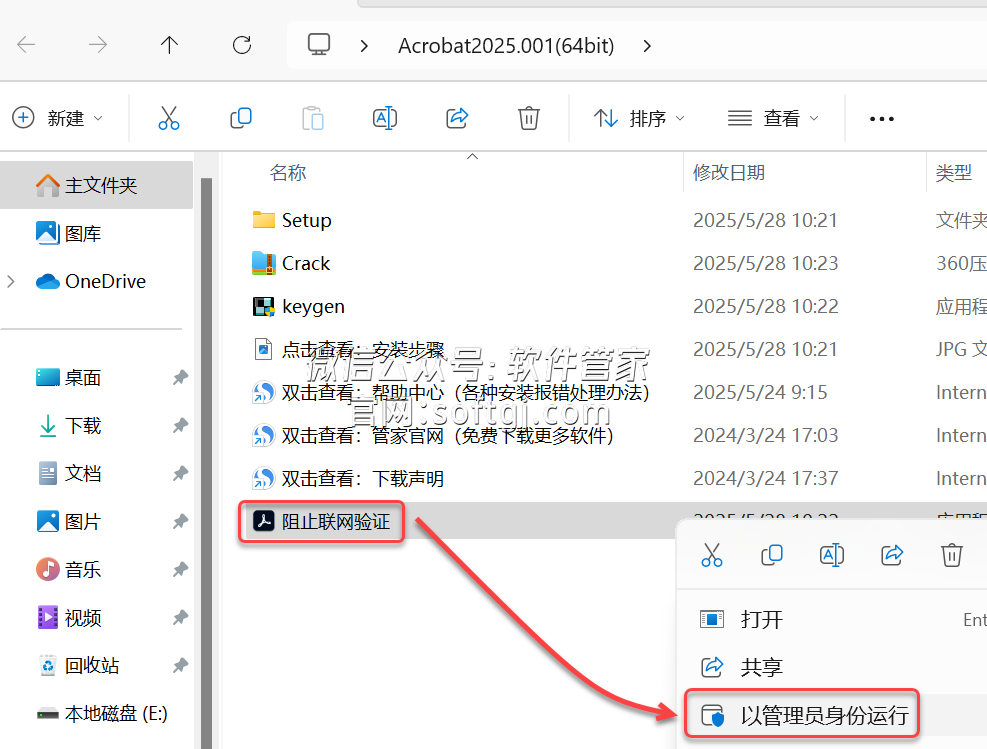
Task: Click Share icon in context menu top row
Action: tap(892, 555)
